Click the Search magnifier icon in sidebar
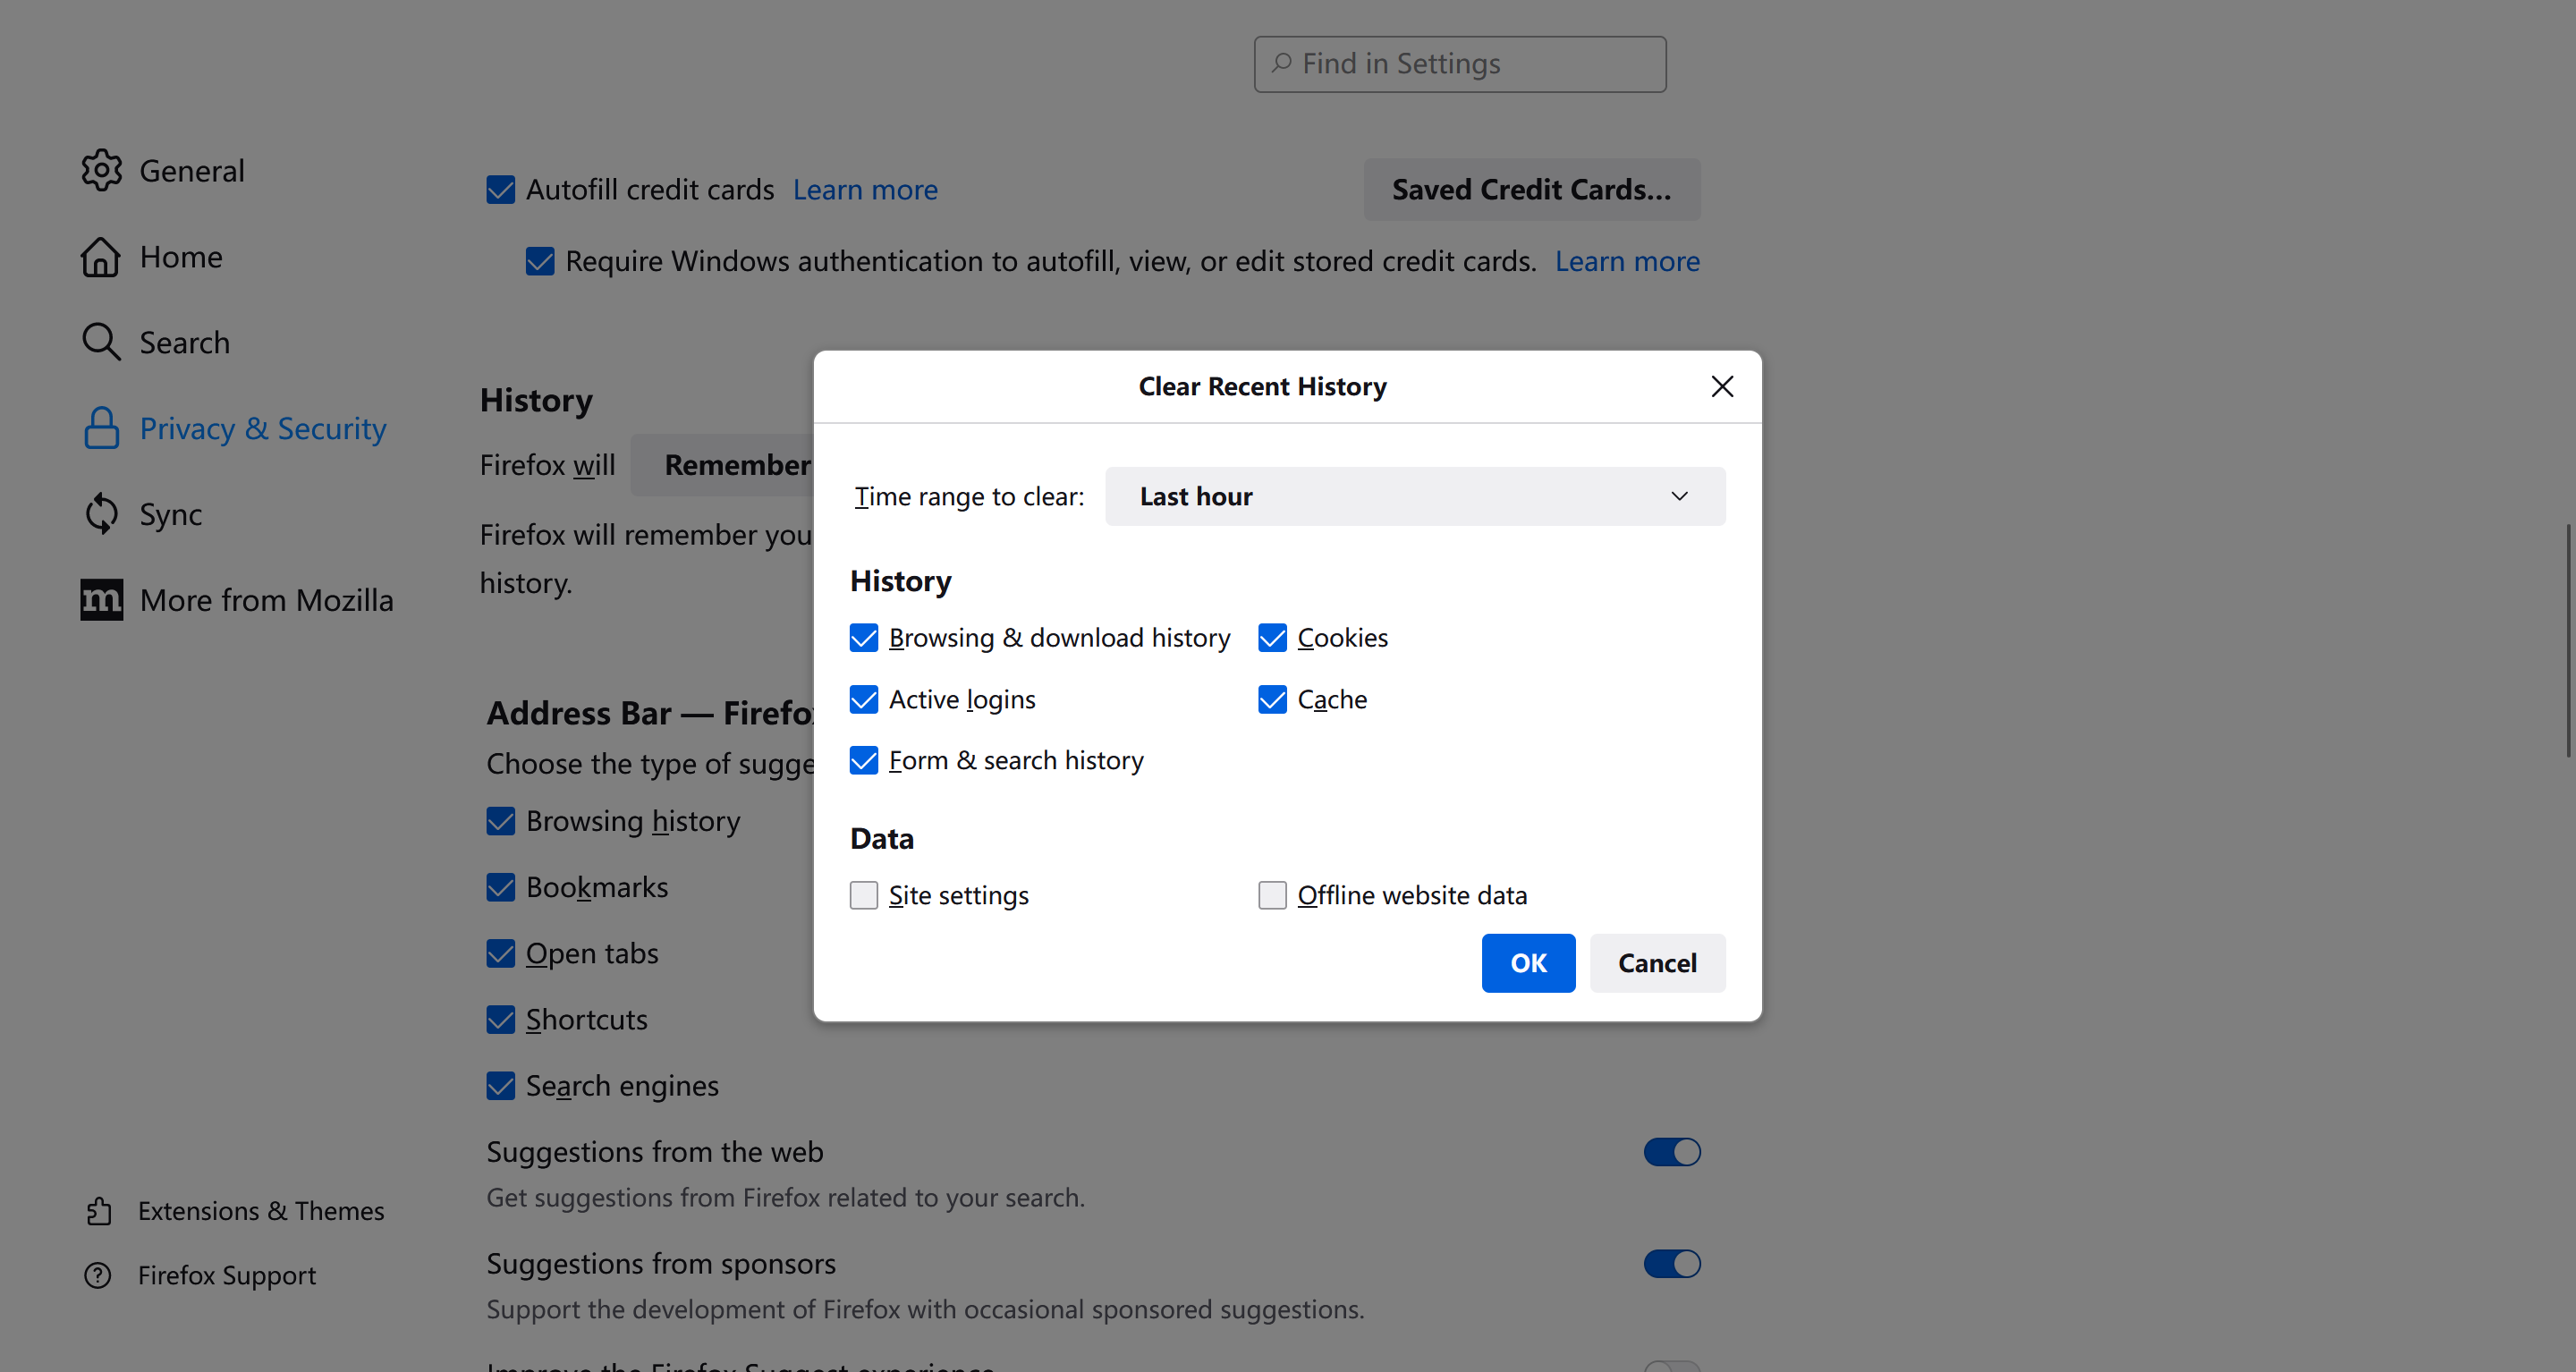Screen dimensions: 2576x1372 pyautogui.click(x=101, y=342)
